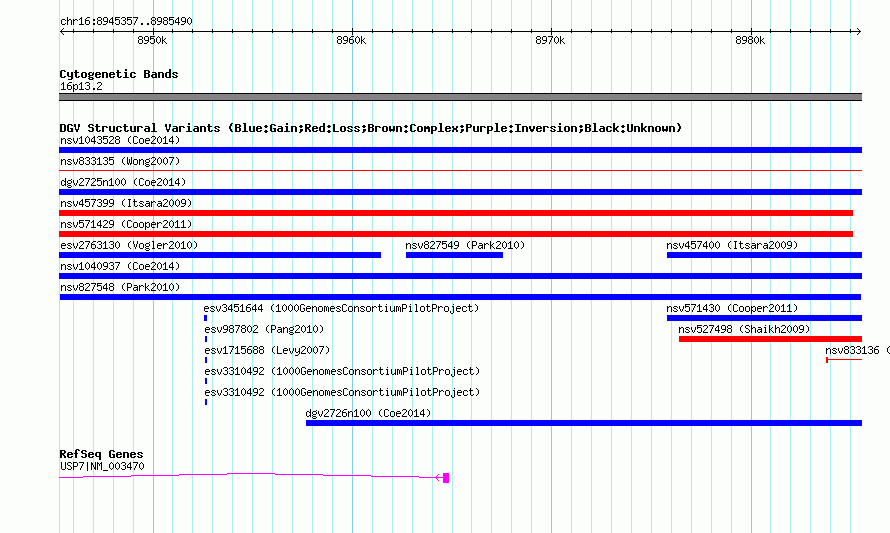
Task: Click the short blue bar under nsv827549
Action: (x=454, y=255)
